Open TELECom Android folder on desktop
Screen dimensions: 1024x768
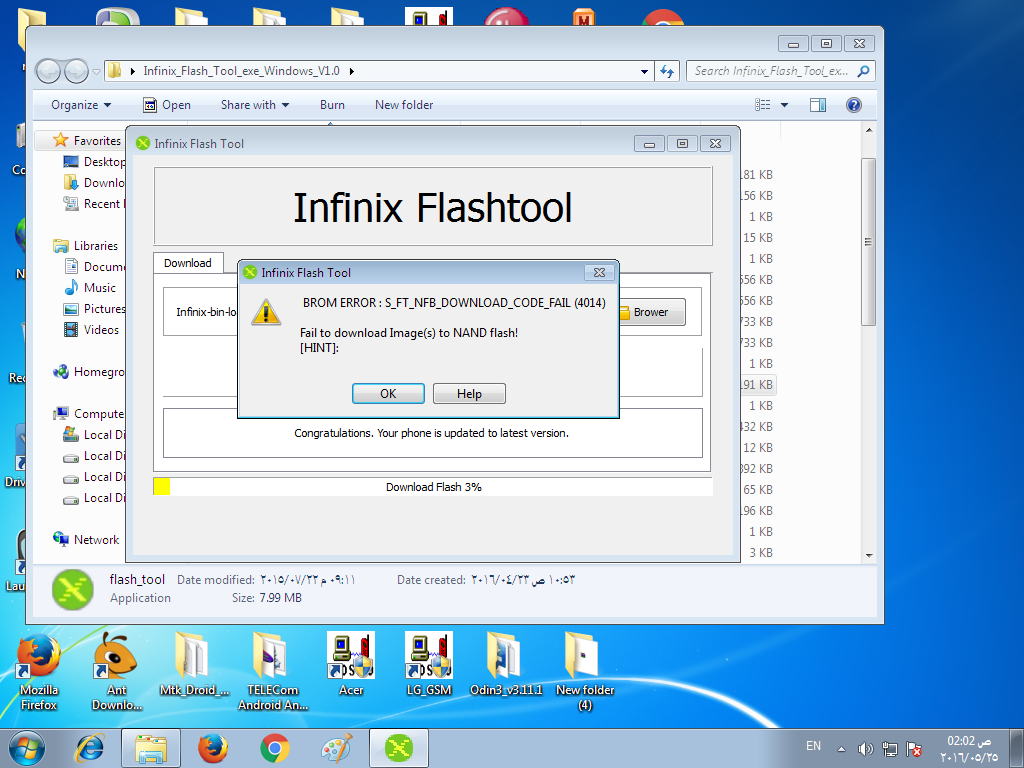(x=272, y=673)
